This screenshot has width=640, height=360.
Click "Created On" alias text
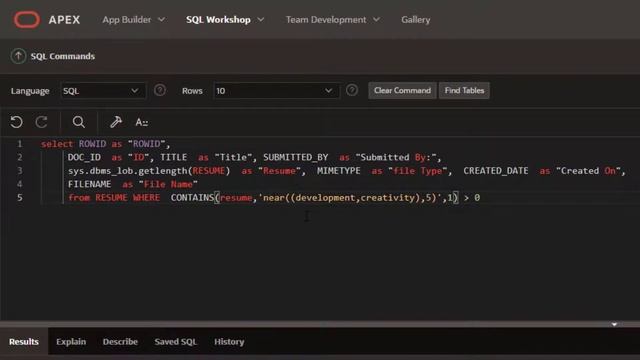pyautogui.click(x=589, y=171)
